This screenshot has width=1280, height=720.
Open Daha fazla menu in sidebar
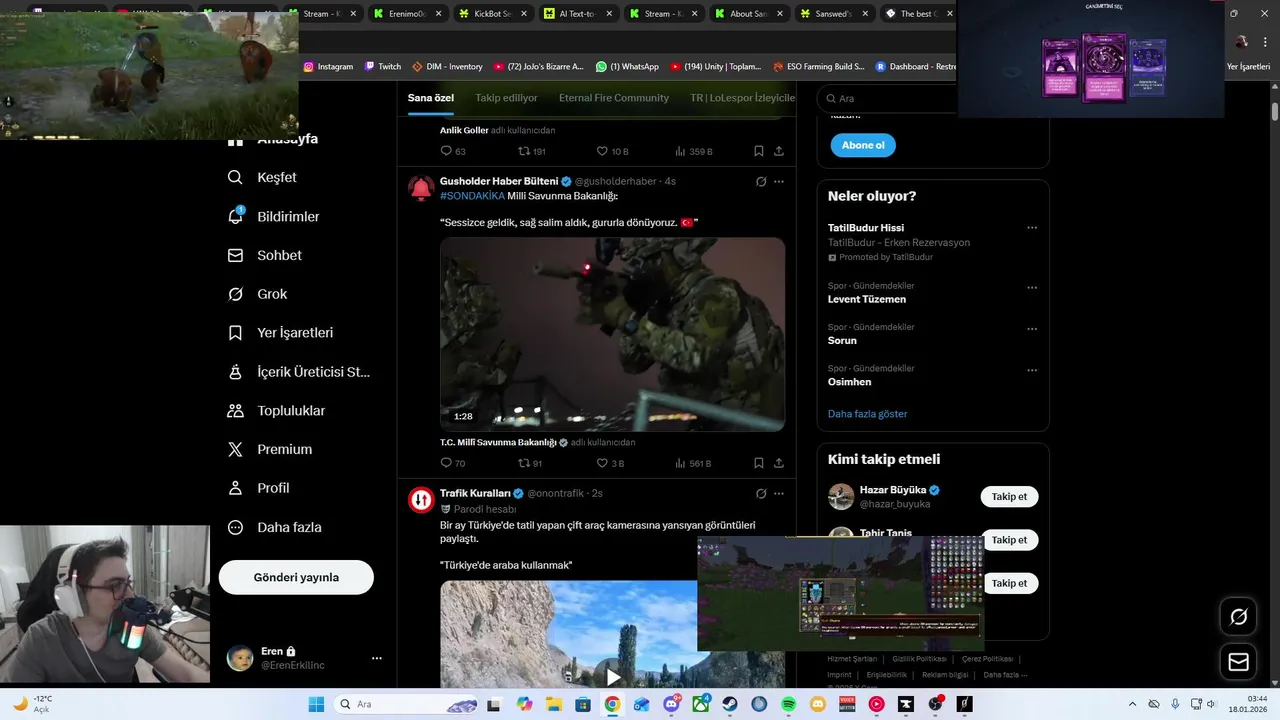tap(274, 527)
